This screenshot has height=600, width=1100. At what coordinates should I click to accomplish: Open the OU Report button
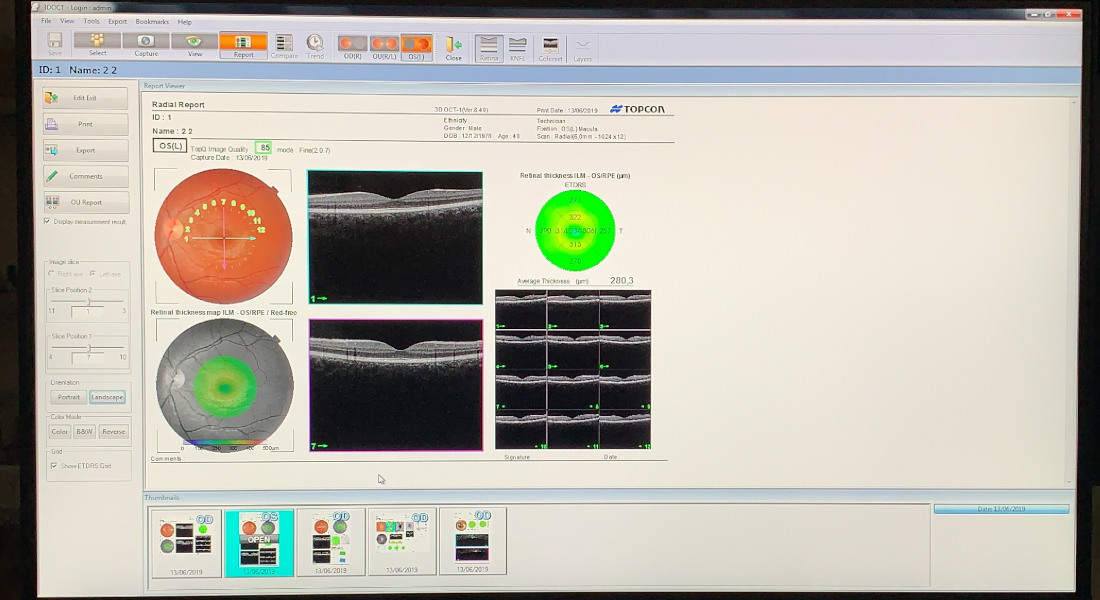click(86, 202)
